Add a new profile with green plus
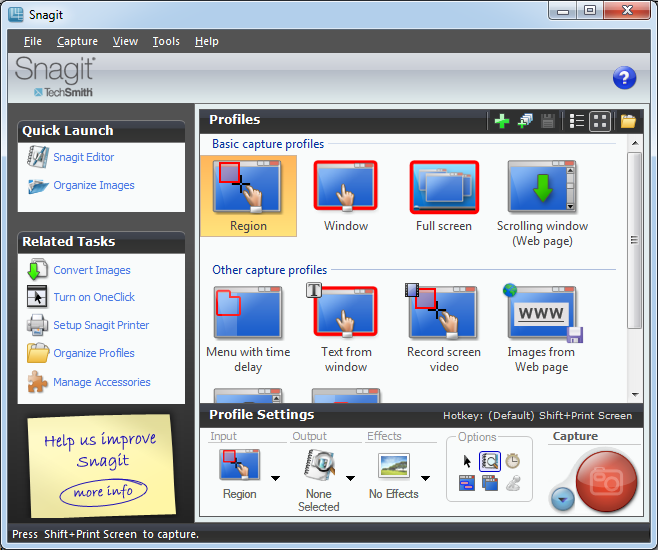658x550 pixels. click(x=501, y=121)
